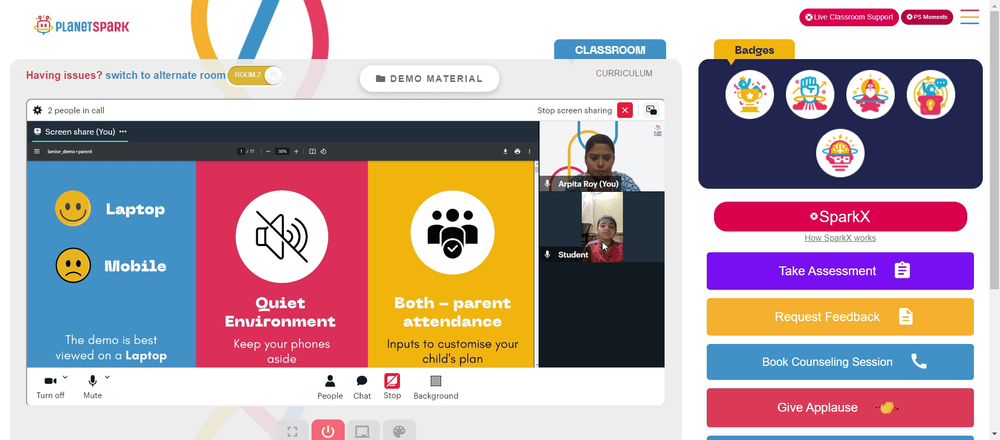Image resolution: width=1000 pixels, height=440 pixels.
Task: Select the wizard gnome badge
Action: (870, 94)
